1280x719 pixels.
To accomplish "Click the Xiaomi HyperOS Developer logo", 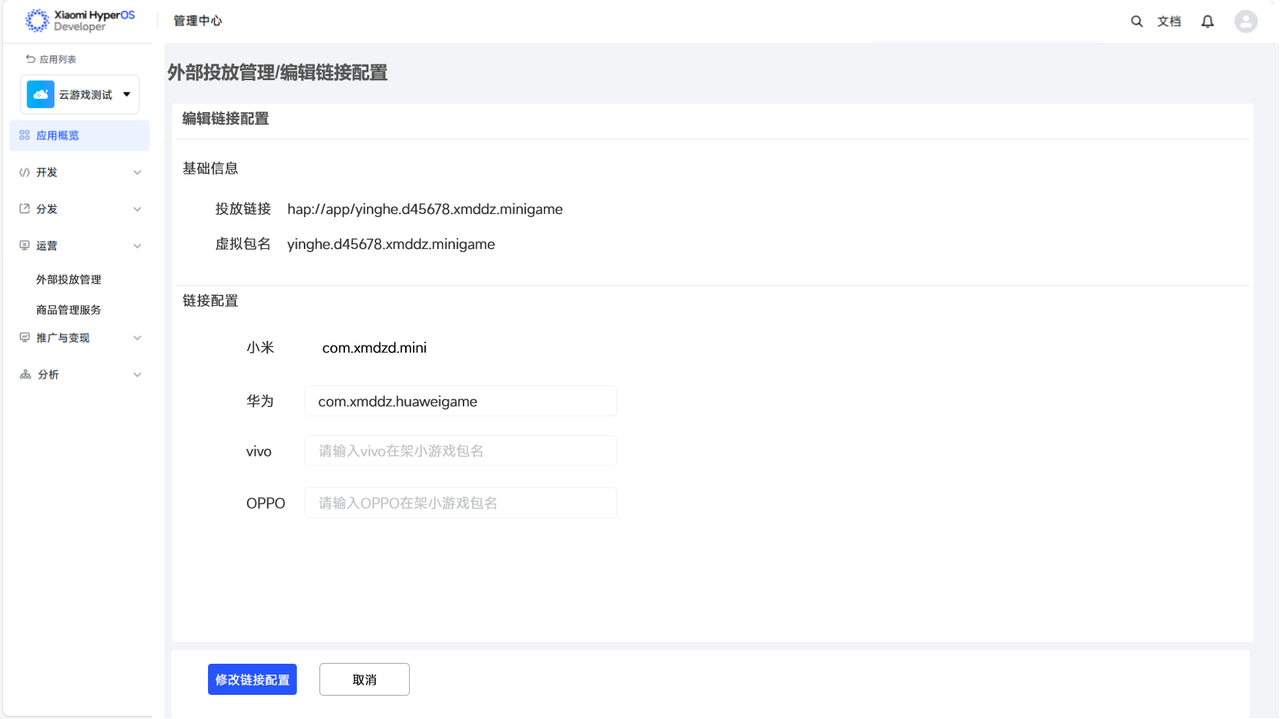I will (80, 20).
